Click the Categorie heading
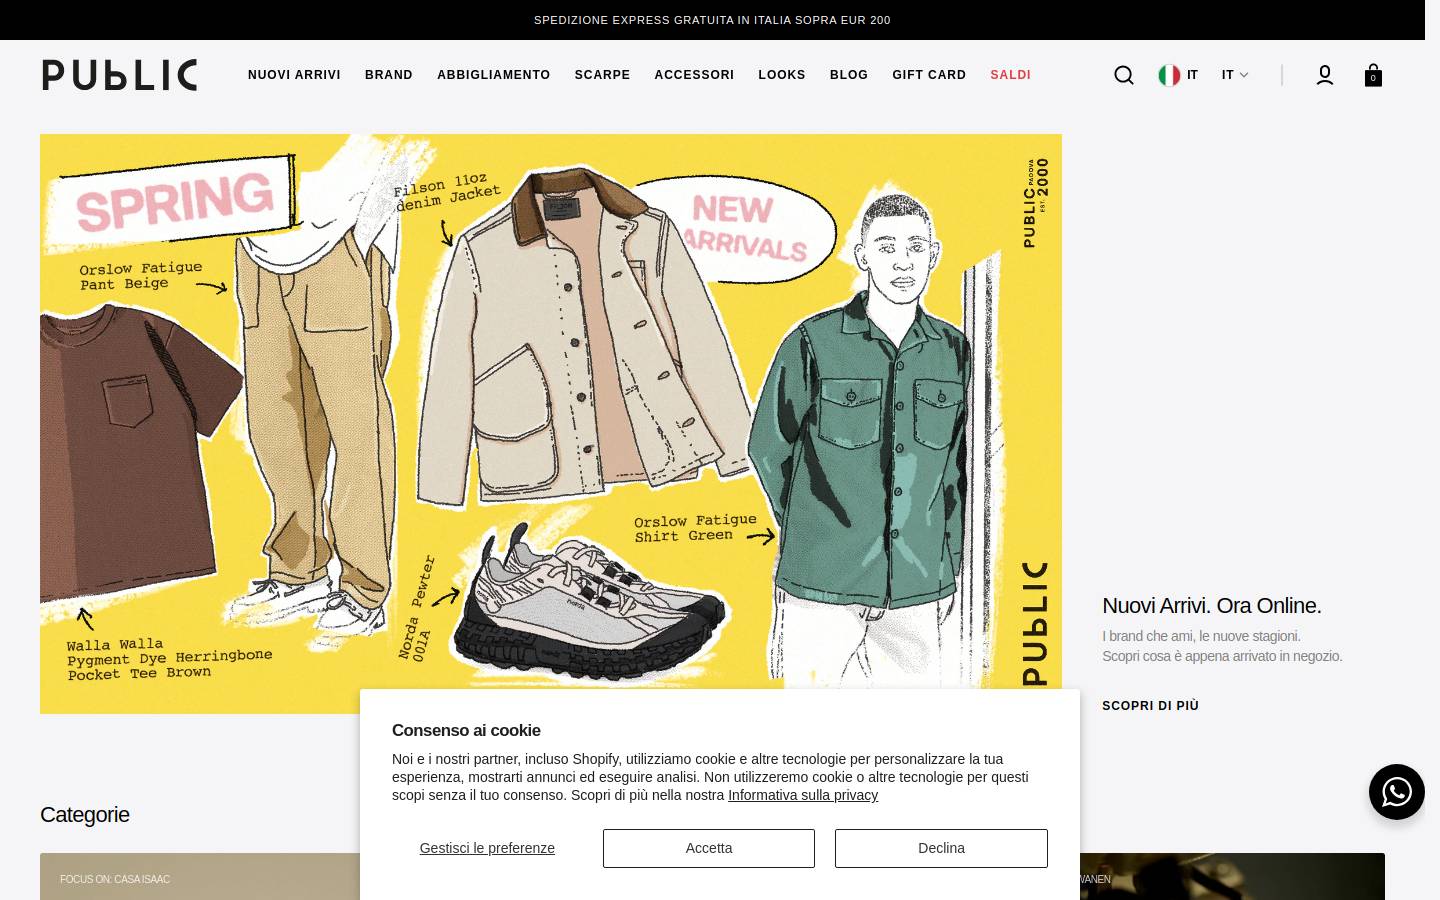 pyautogui.click(x=85, y=815)
